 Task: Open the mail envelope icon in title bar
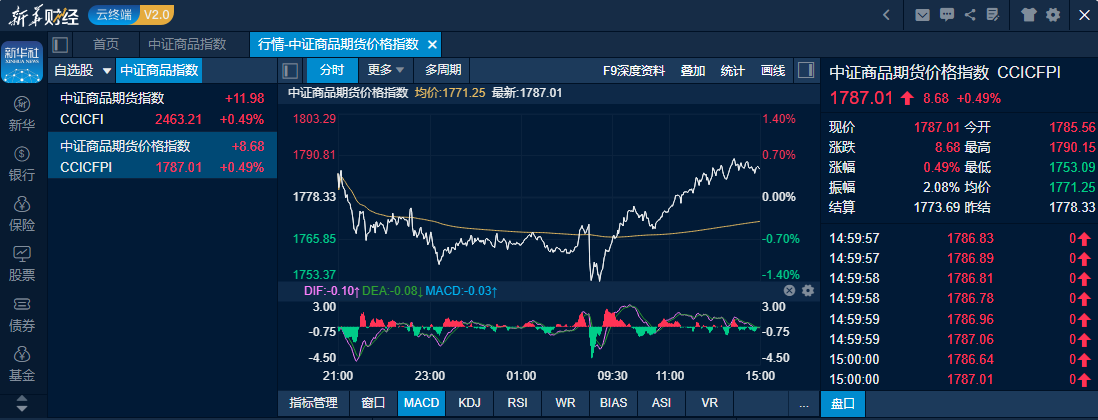click(x=921, y=15)
